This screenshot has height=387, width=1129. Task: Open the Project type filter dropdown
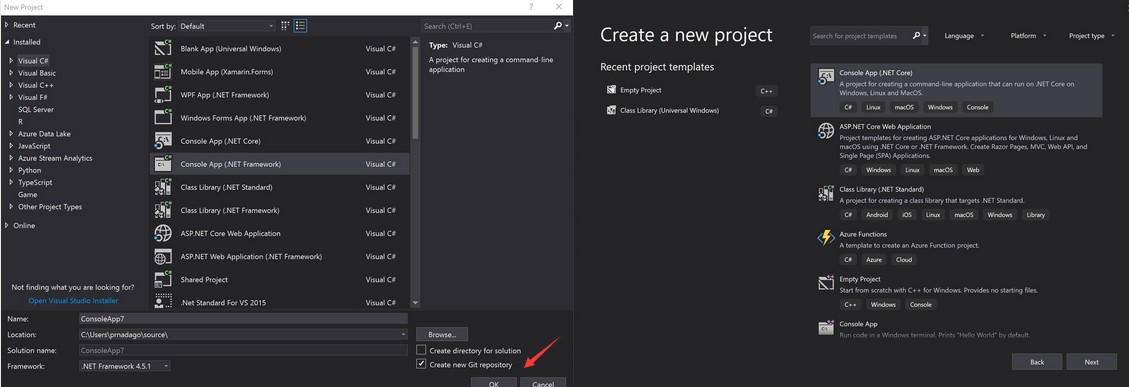point(1091,35)
